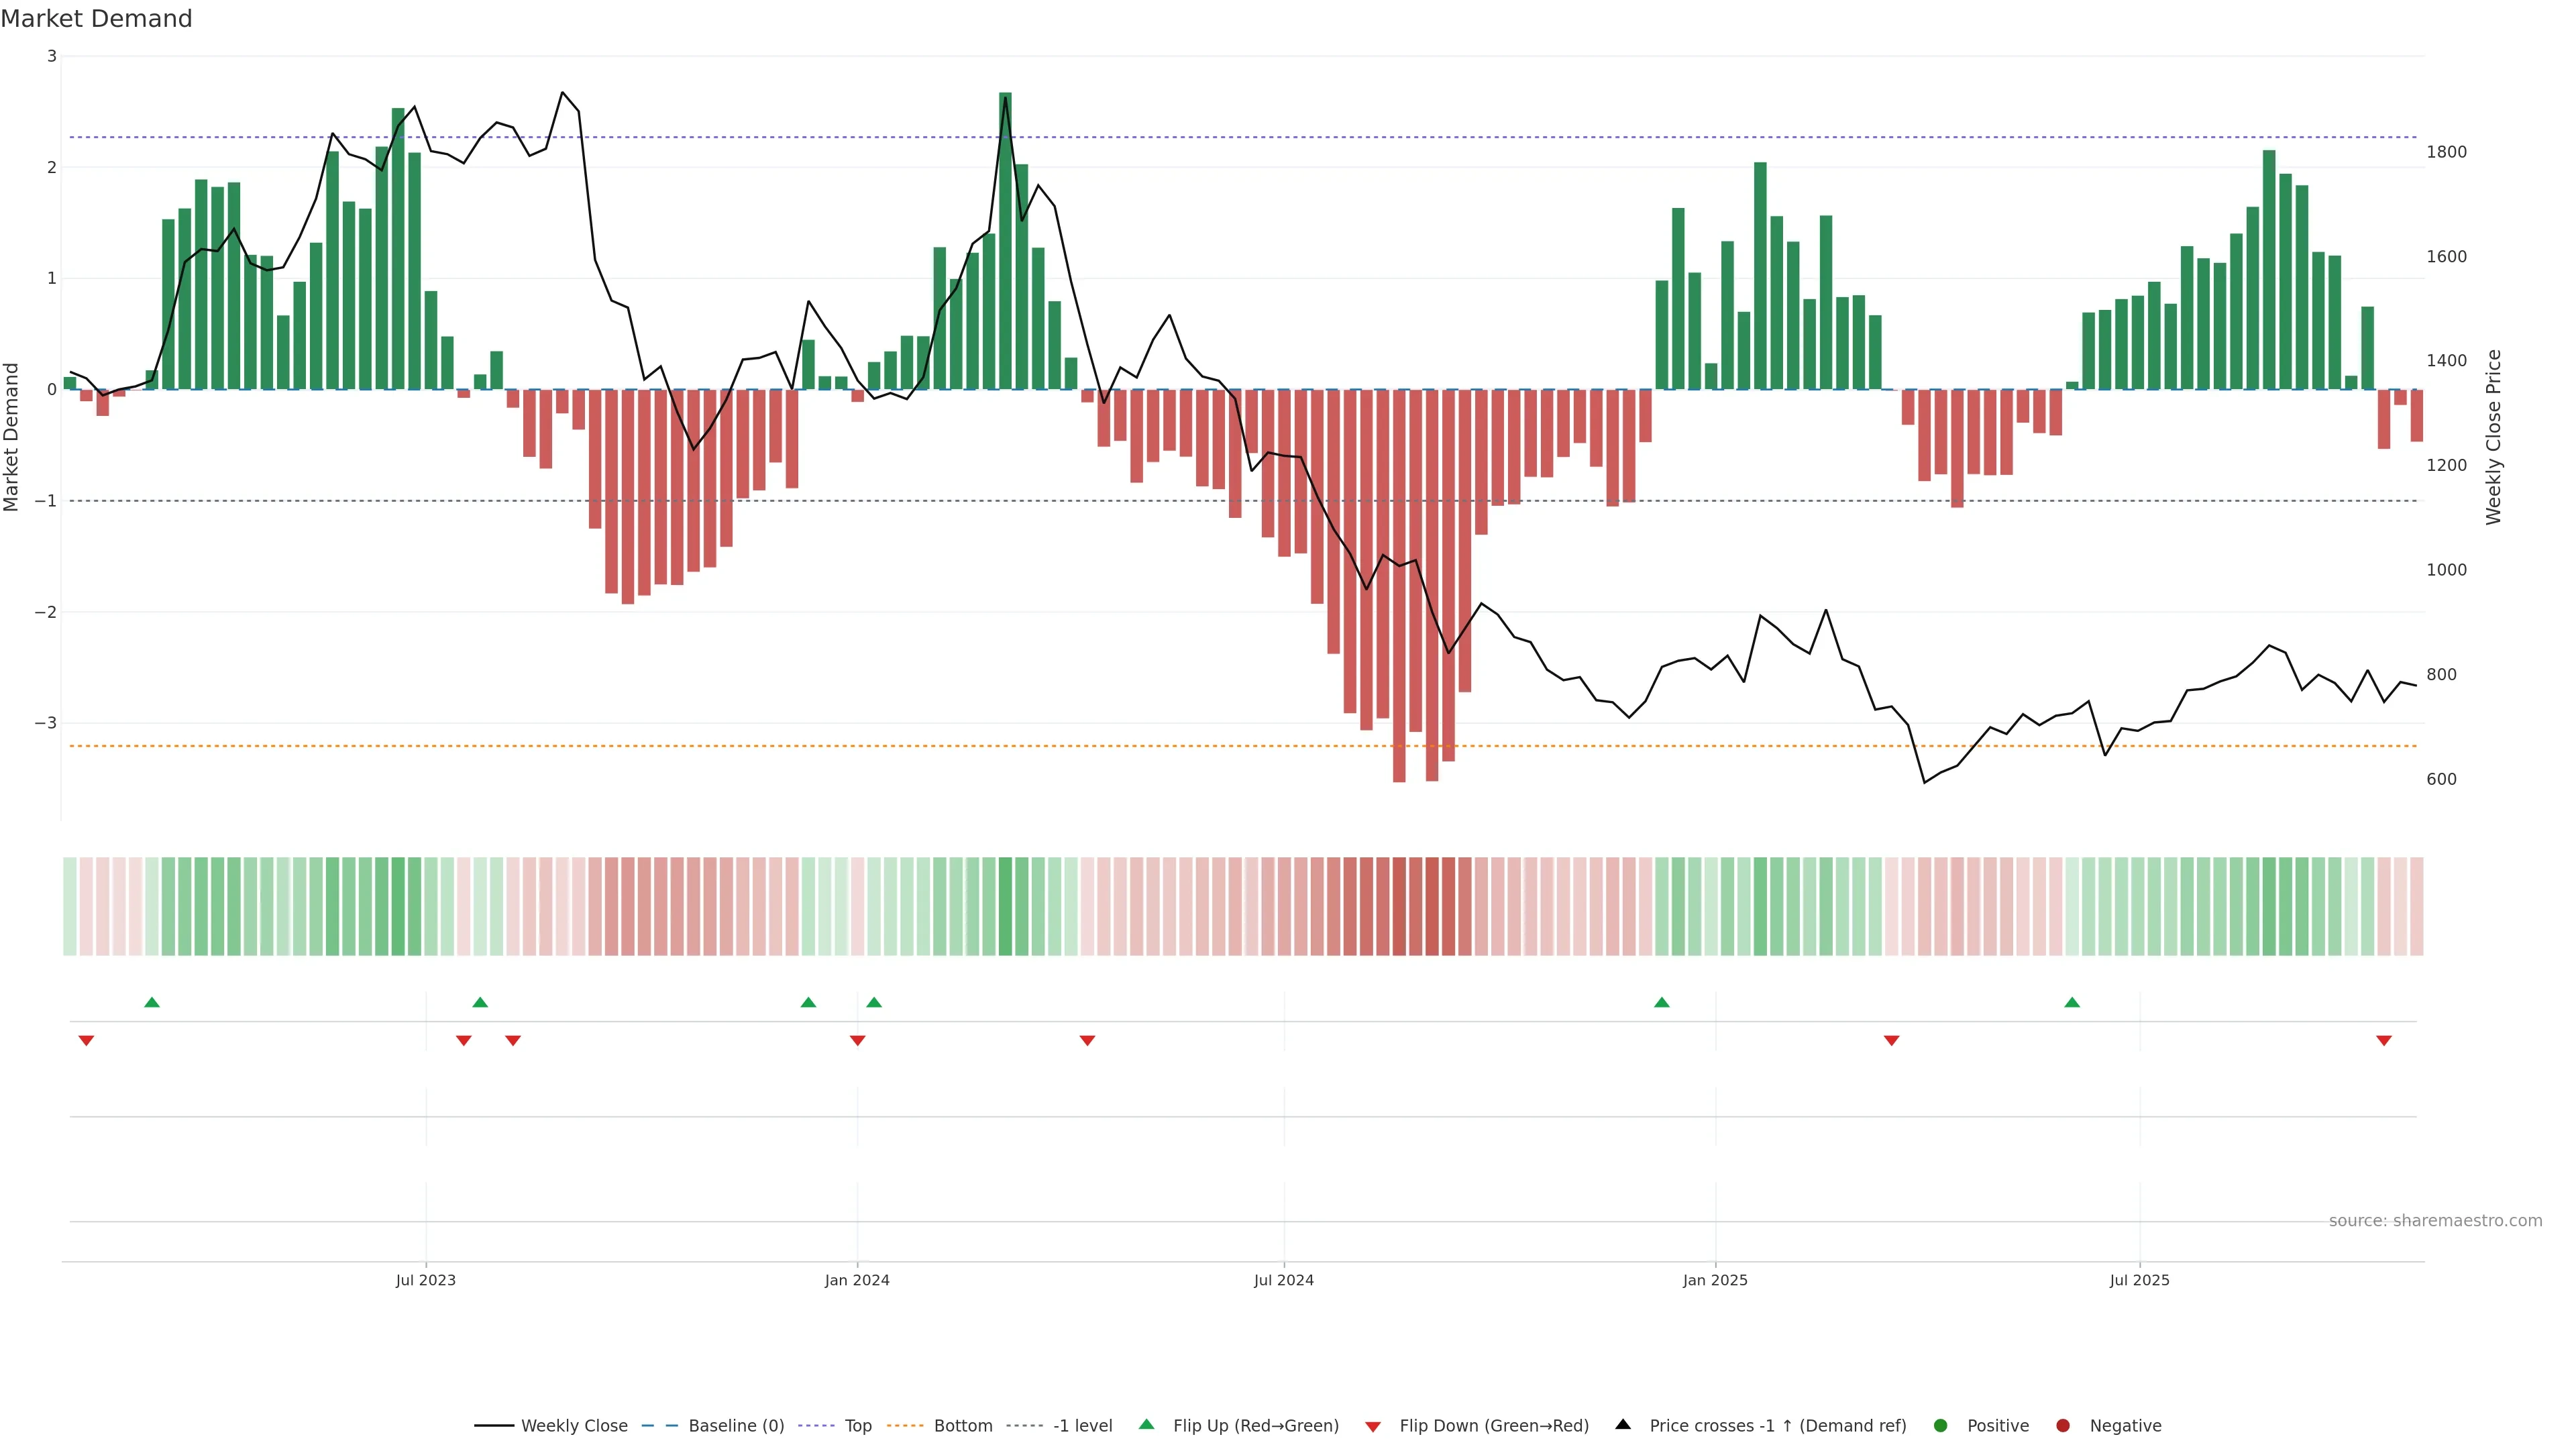
Task: Click the Jan 2024 x-axis label
Action: (857, 1280)
